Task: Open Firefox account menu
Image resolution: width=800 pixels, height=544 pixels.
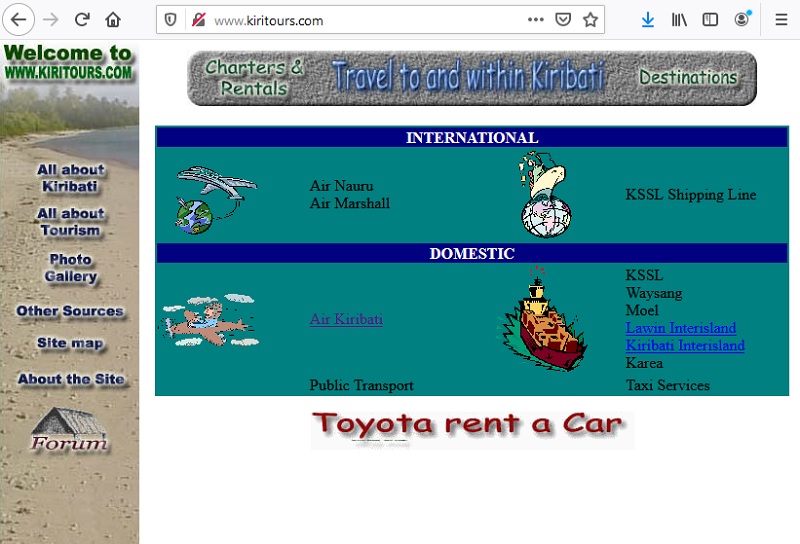Action: coord(742,20)
